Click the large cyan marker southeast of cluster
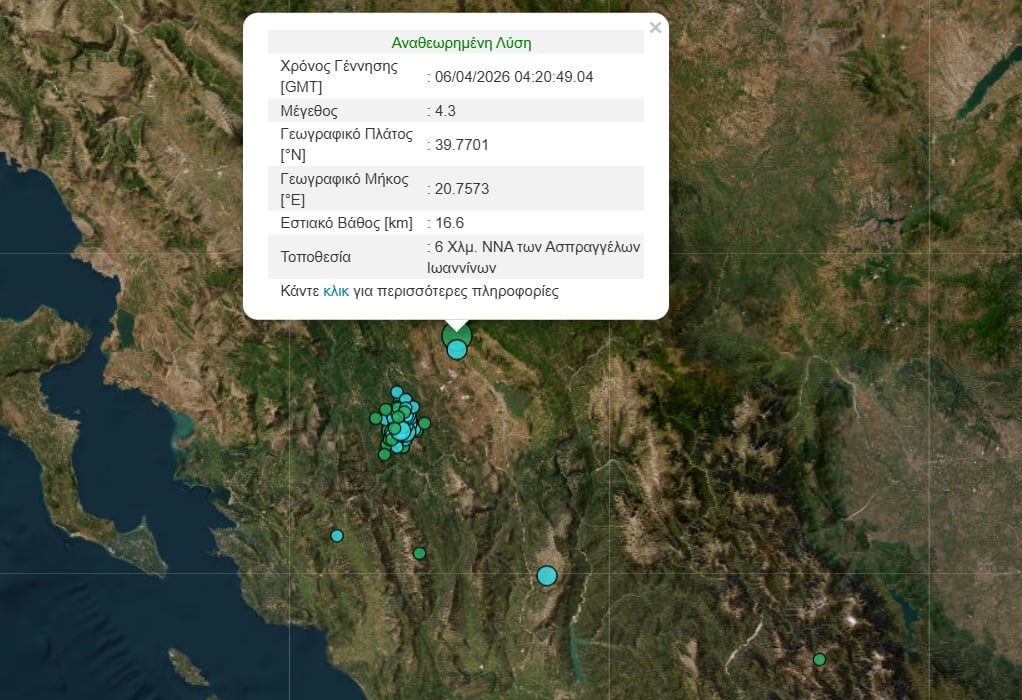This screenshot has height=700, width=1022. point(546,575)
